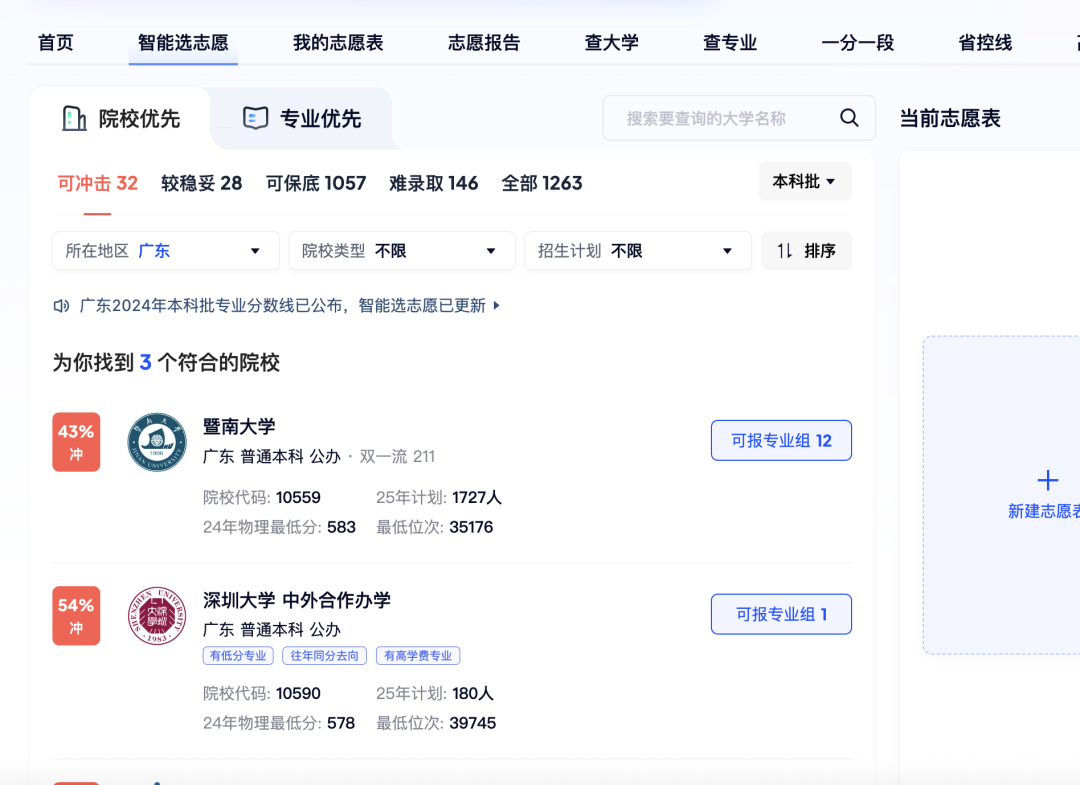Open the 招生计划 不限 dropdown

pos(638,251)
